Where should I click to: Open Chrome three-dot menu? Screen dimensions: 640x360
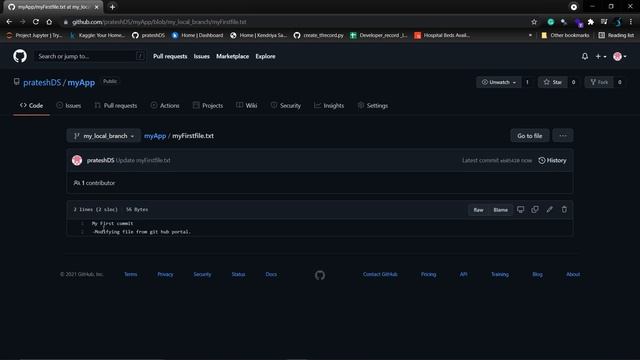(631, 22)
